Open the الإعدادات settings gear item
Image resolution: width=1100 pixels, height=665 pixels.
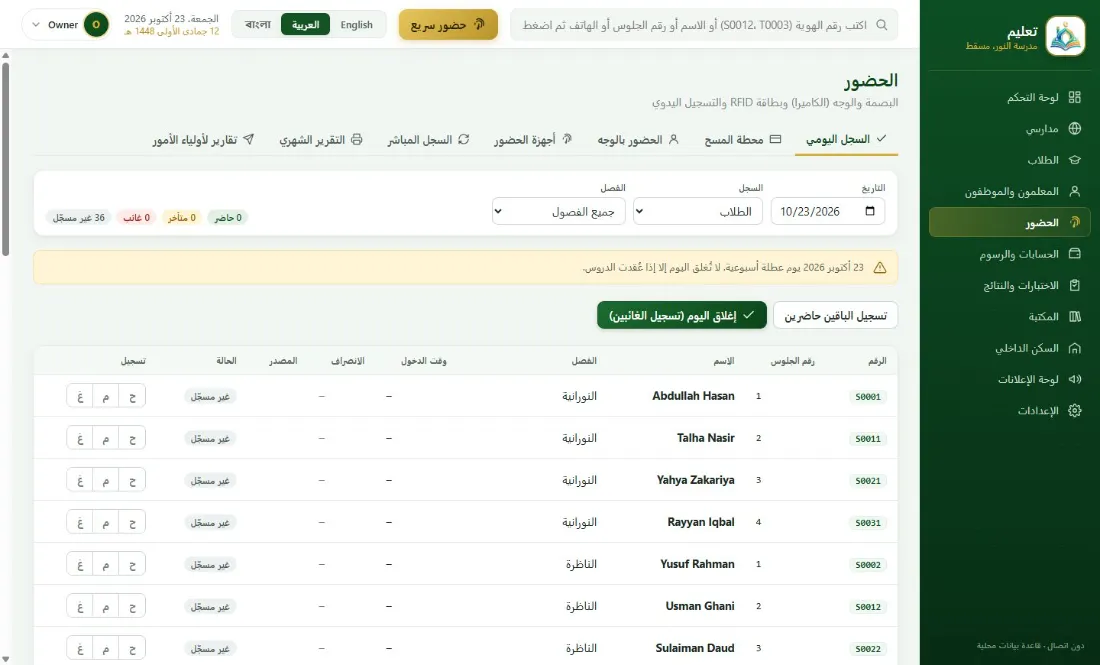[1010, 410]
